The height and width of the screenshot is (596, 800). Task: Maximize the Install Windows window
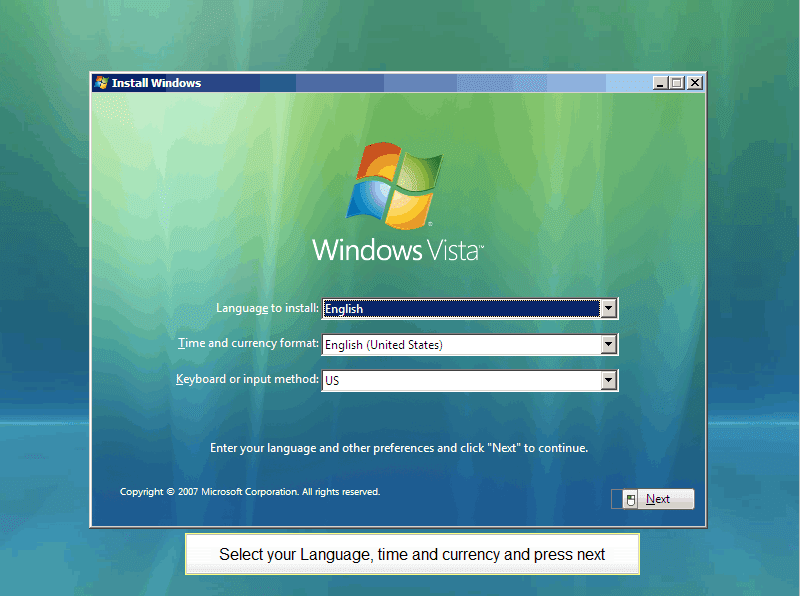click(677, 83)
